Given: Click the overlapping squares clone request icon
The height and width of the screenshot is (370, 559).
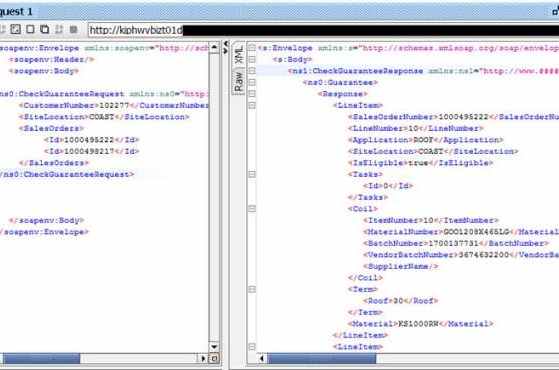Looking at the screenshot, I should click(45, 29).
